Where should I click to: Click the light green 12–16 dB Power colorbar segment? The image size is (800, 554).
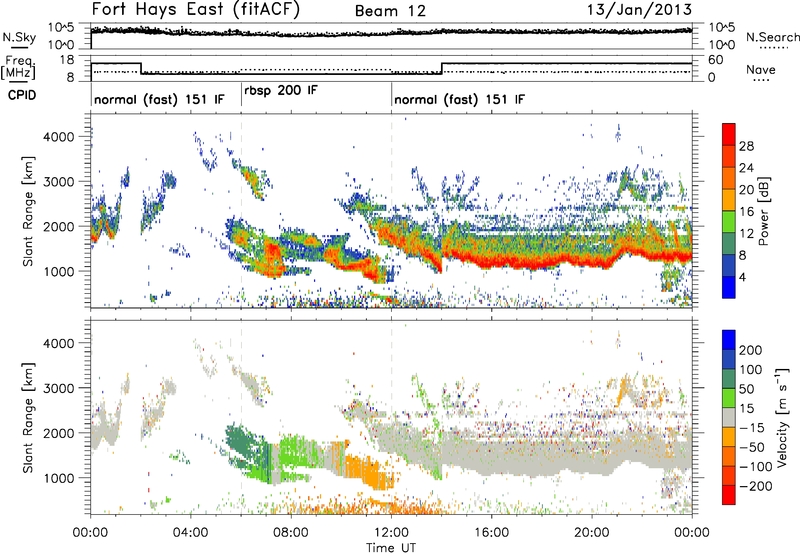[x=729, y=222]
